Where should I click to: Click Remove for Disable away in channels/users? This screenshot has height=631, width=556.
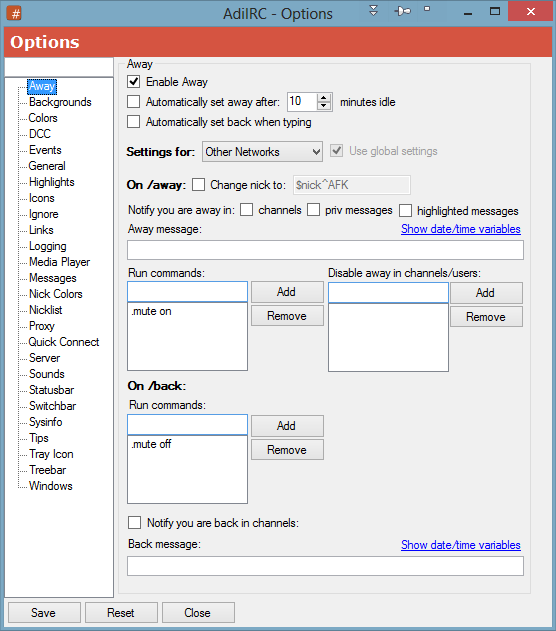pyautogui.click(x=486, y=317)
